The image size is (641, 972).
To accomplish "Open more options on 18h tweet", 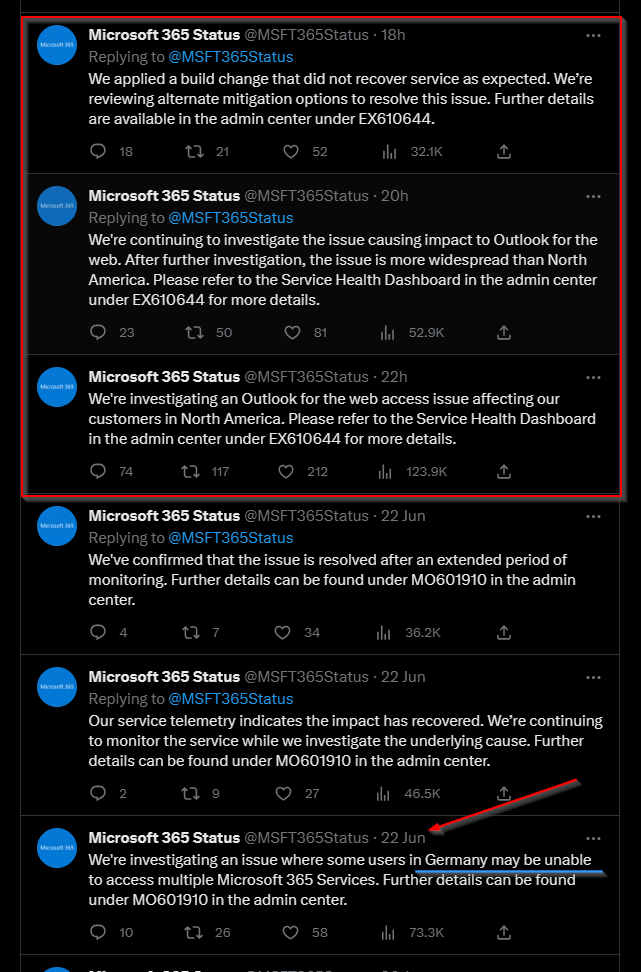I will click(593, 35).
